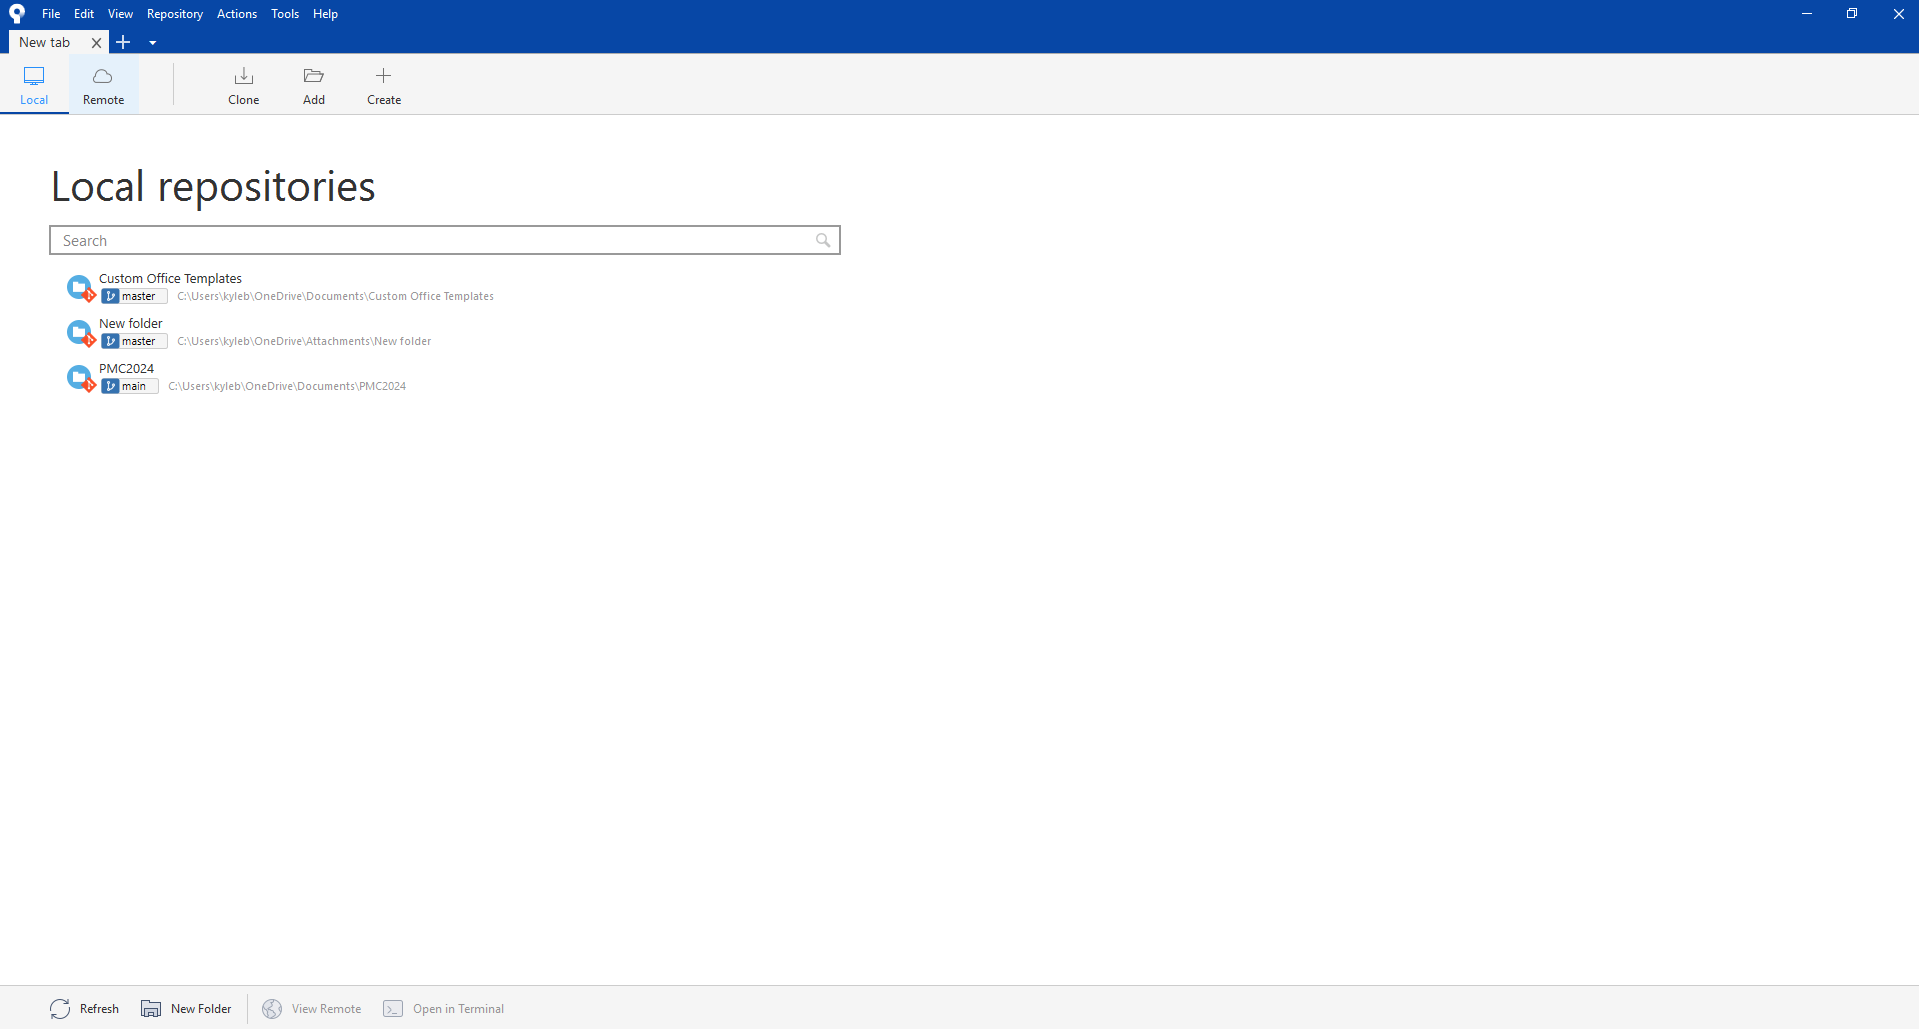Click the Clone repository icon
Viewport: 1919px width, 1029px height.
point(243,76)
